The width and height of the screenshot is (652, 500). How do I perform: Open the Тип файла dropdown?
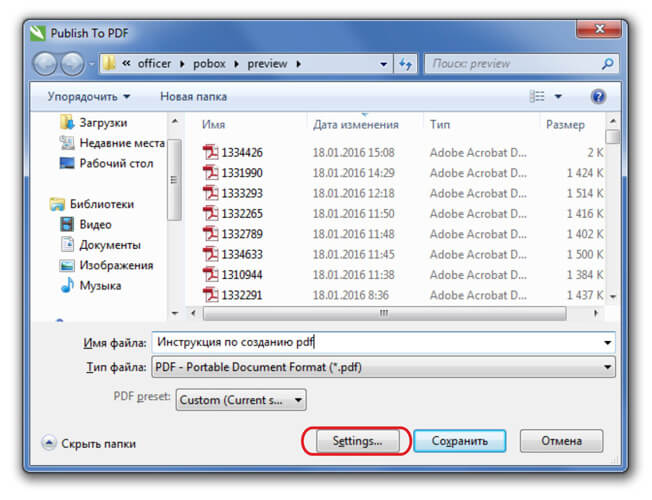383,367
